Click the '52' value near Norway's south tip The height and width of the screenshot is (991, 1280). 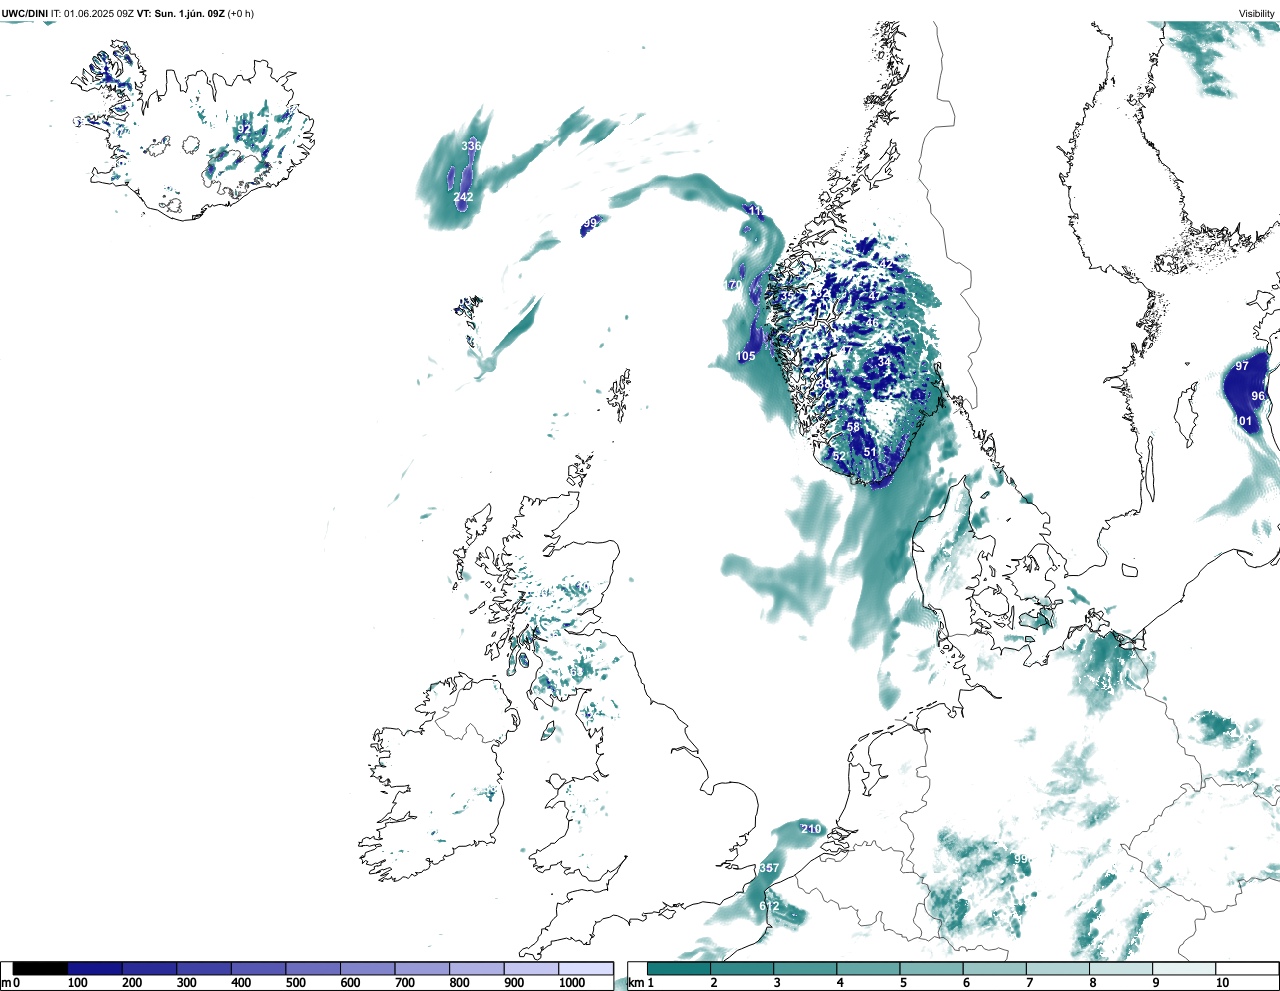tap(839, 456)
